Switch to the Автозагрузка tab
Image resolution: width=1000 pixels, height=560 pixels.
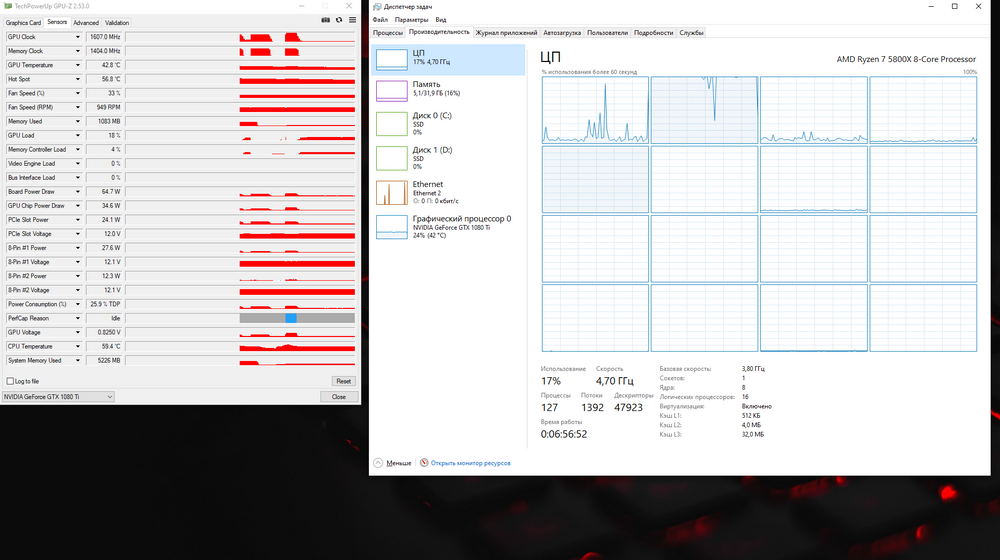(x=562, y=33)
